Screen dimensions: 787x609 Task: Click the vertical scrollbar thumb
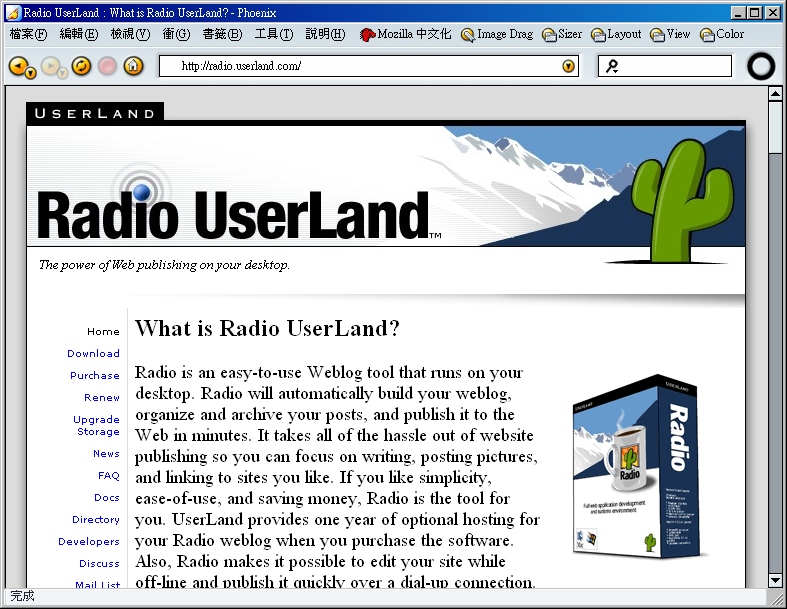click(775, 127)
